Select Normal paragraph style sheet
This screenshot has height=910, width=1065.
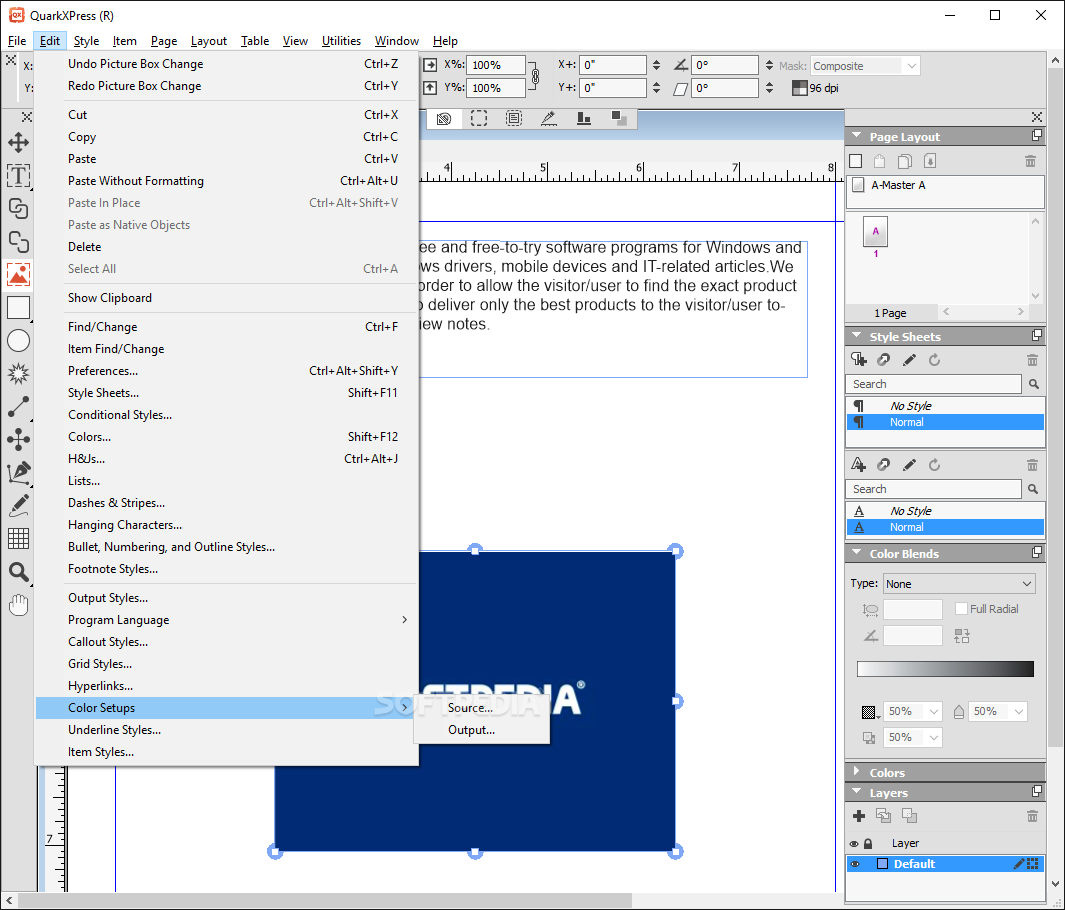coord(945,422)
